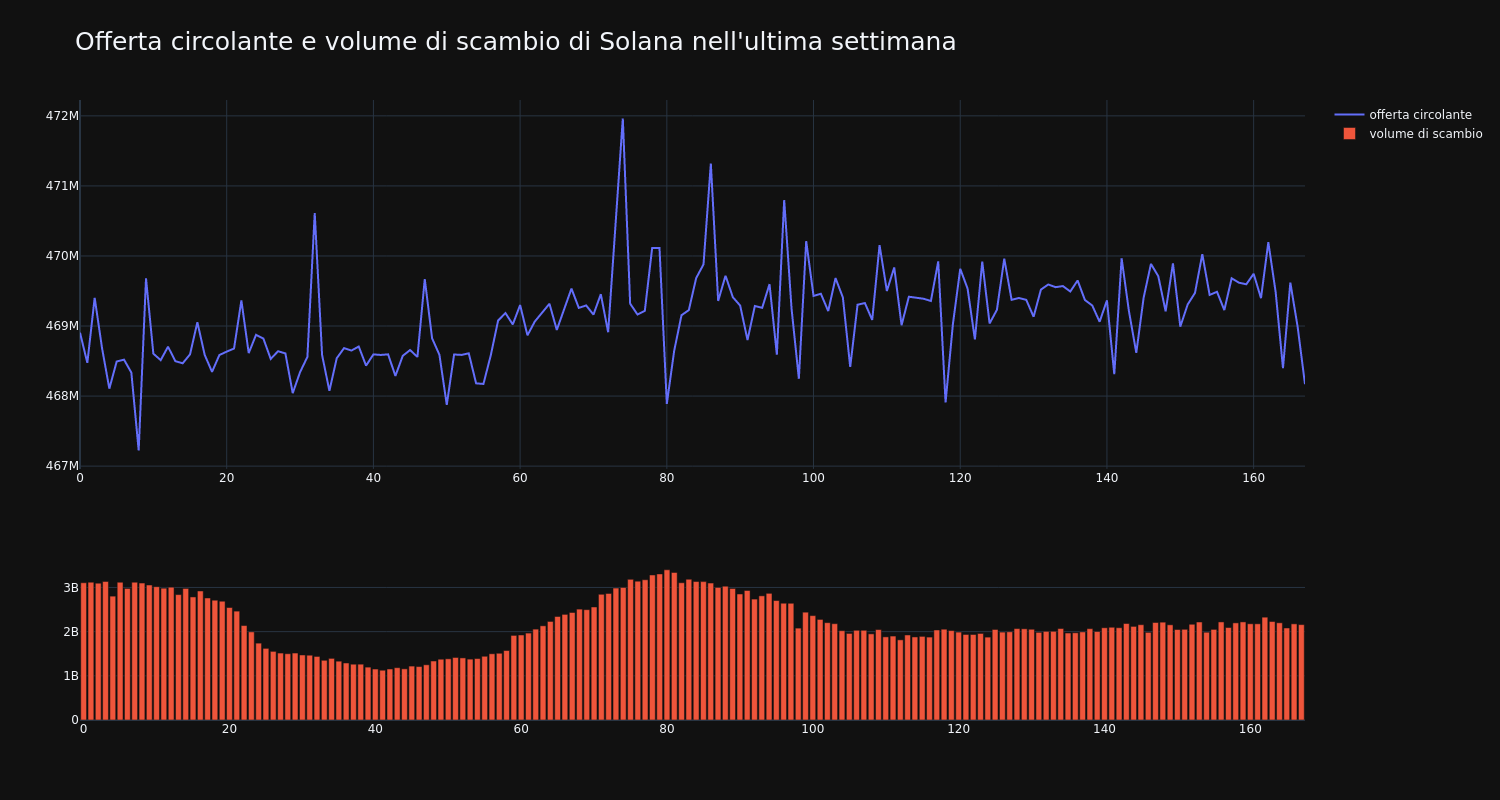Click the chart title about Solana
Image resolution: width=1500 pixels, height=800 pixels.
515,42
